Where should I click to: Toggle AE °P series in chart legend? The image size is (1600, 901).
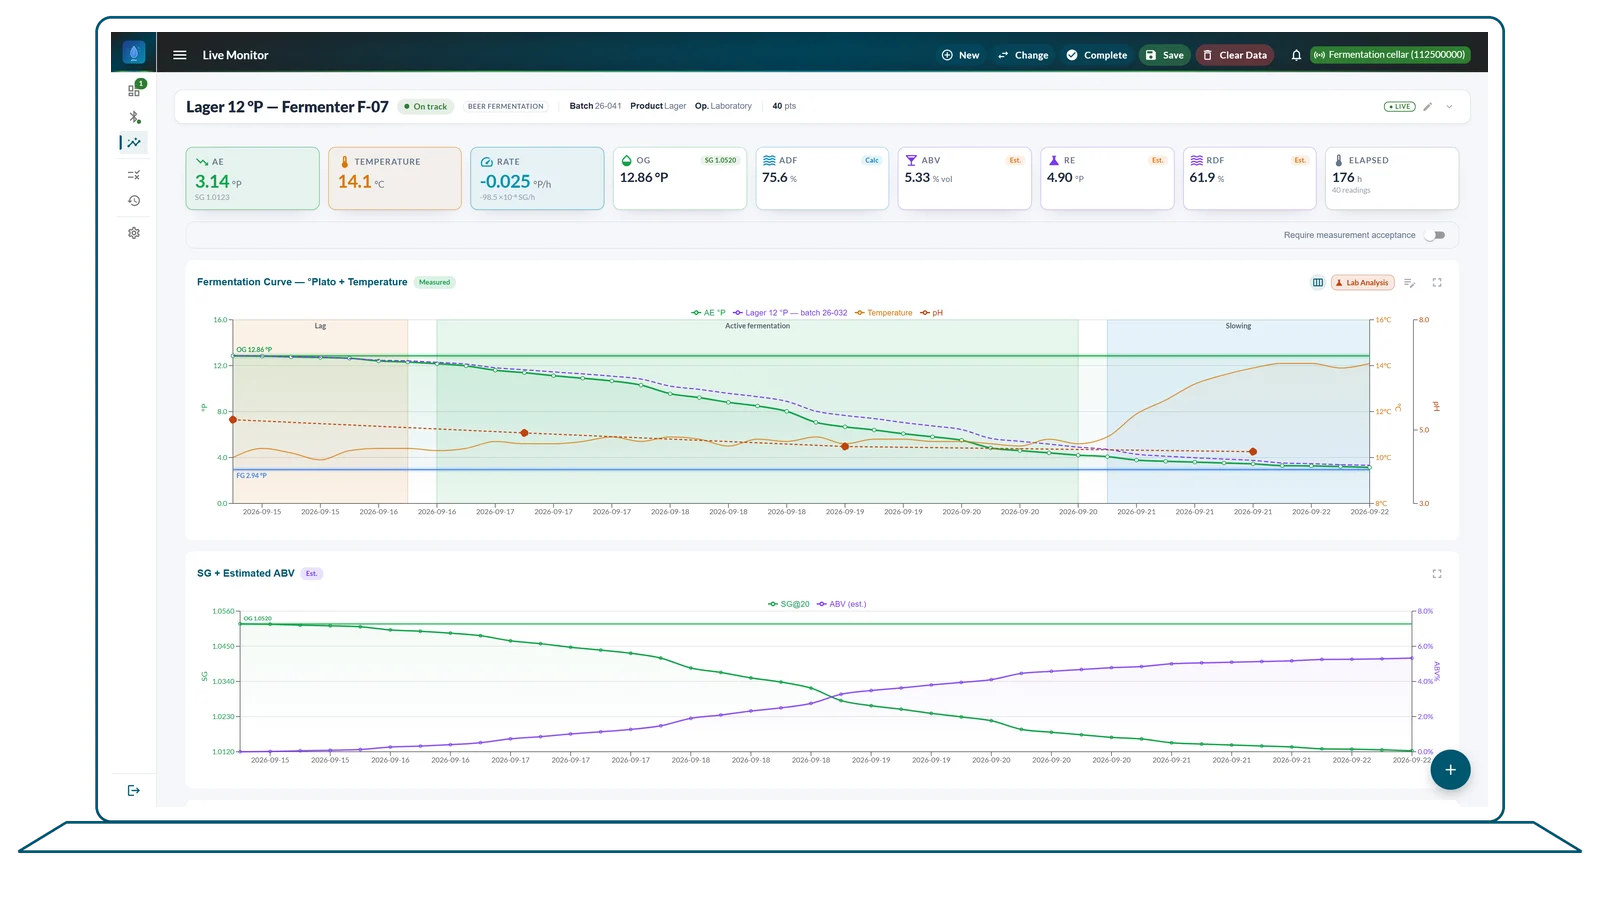709,313
